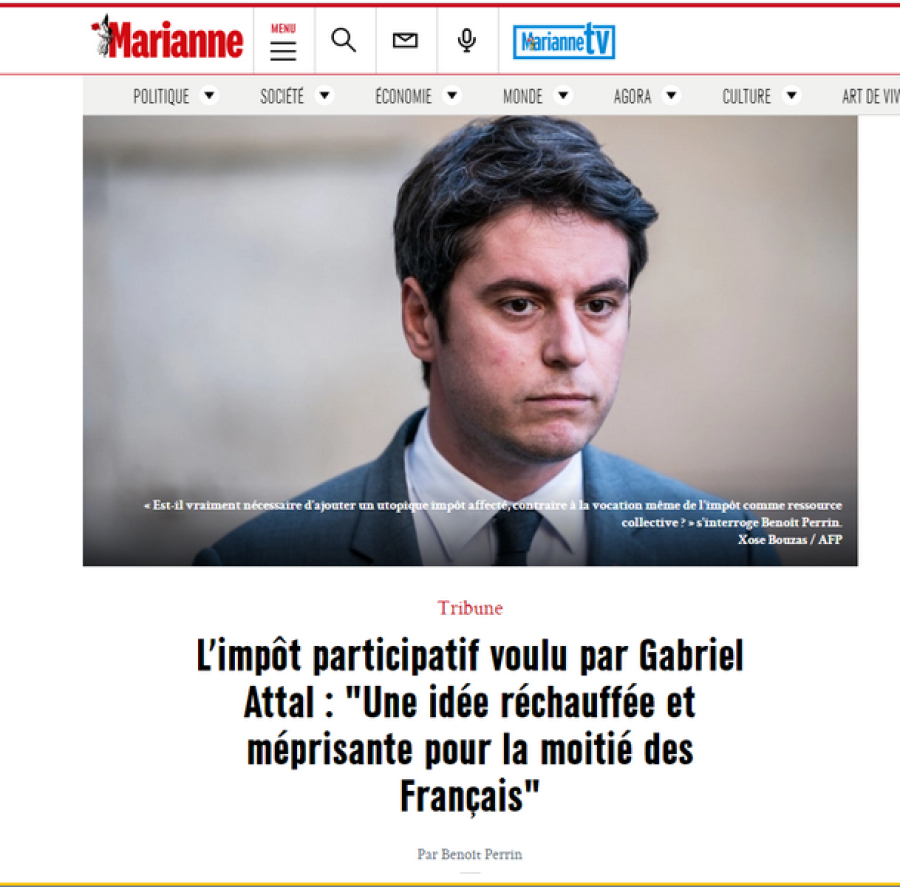This screenshot has height=887, width=900.
Task: Click the Tribune category link
Action: (x=470, y=608)
